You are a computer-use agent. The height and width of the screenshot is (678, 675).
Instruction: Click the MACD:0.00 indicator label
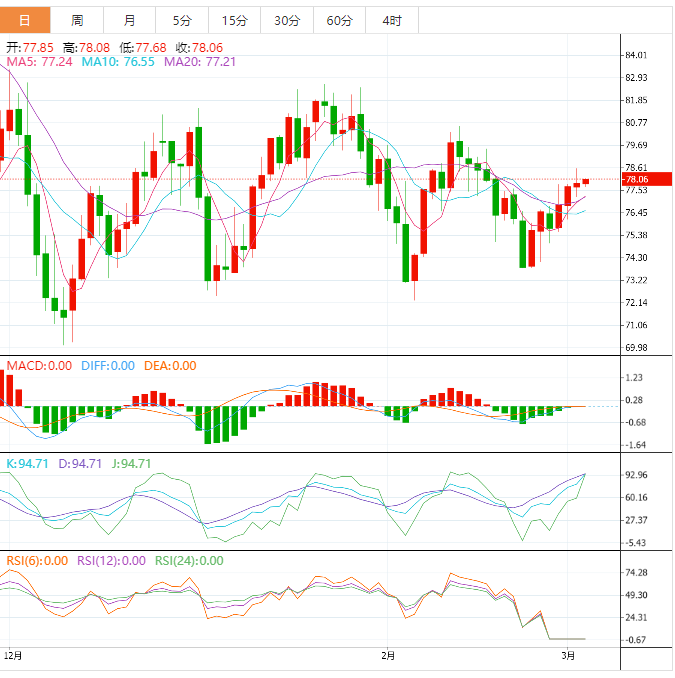pyautogui.click(x=39, y=366)
